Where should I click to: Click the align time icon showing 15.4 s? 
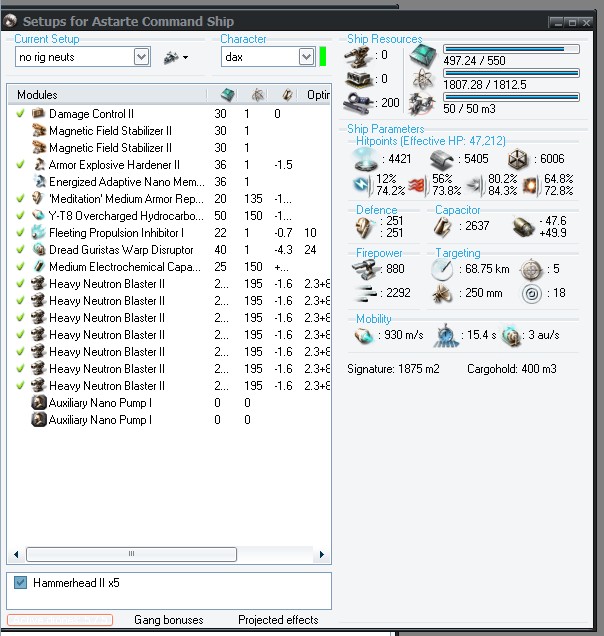tap(446, 335)
